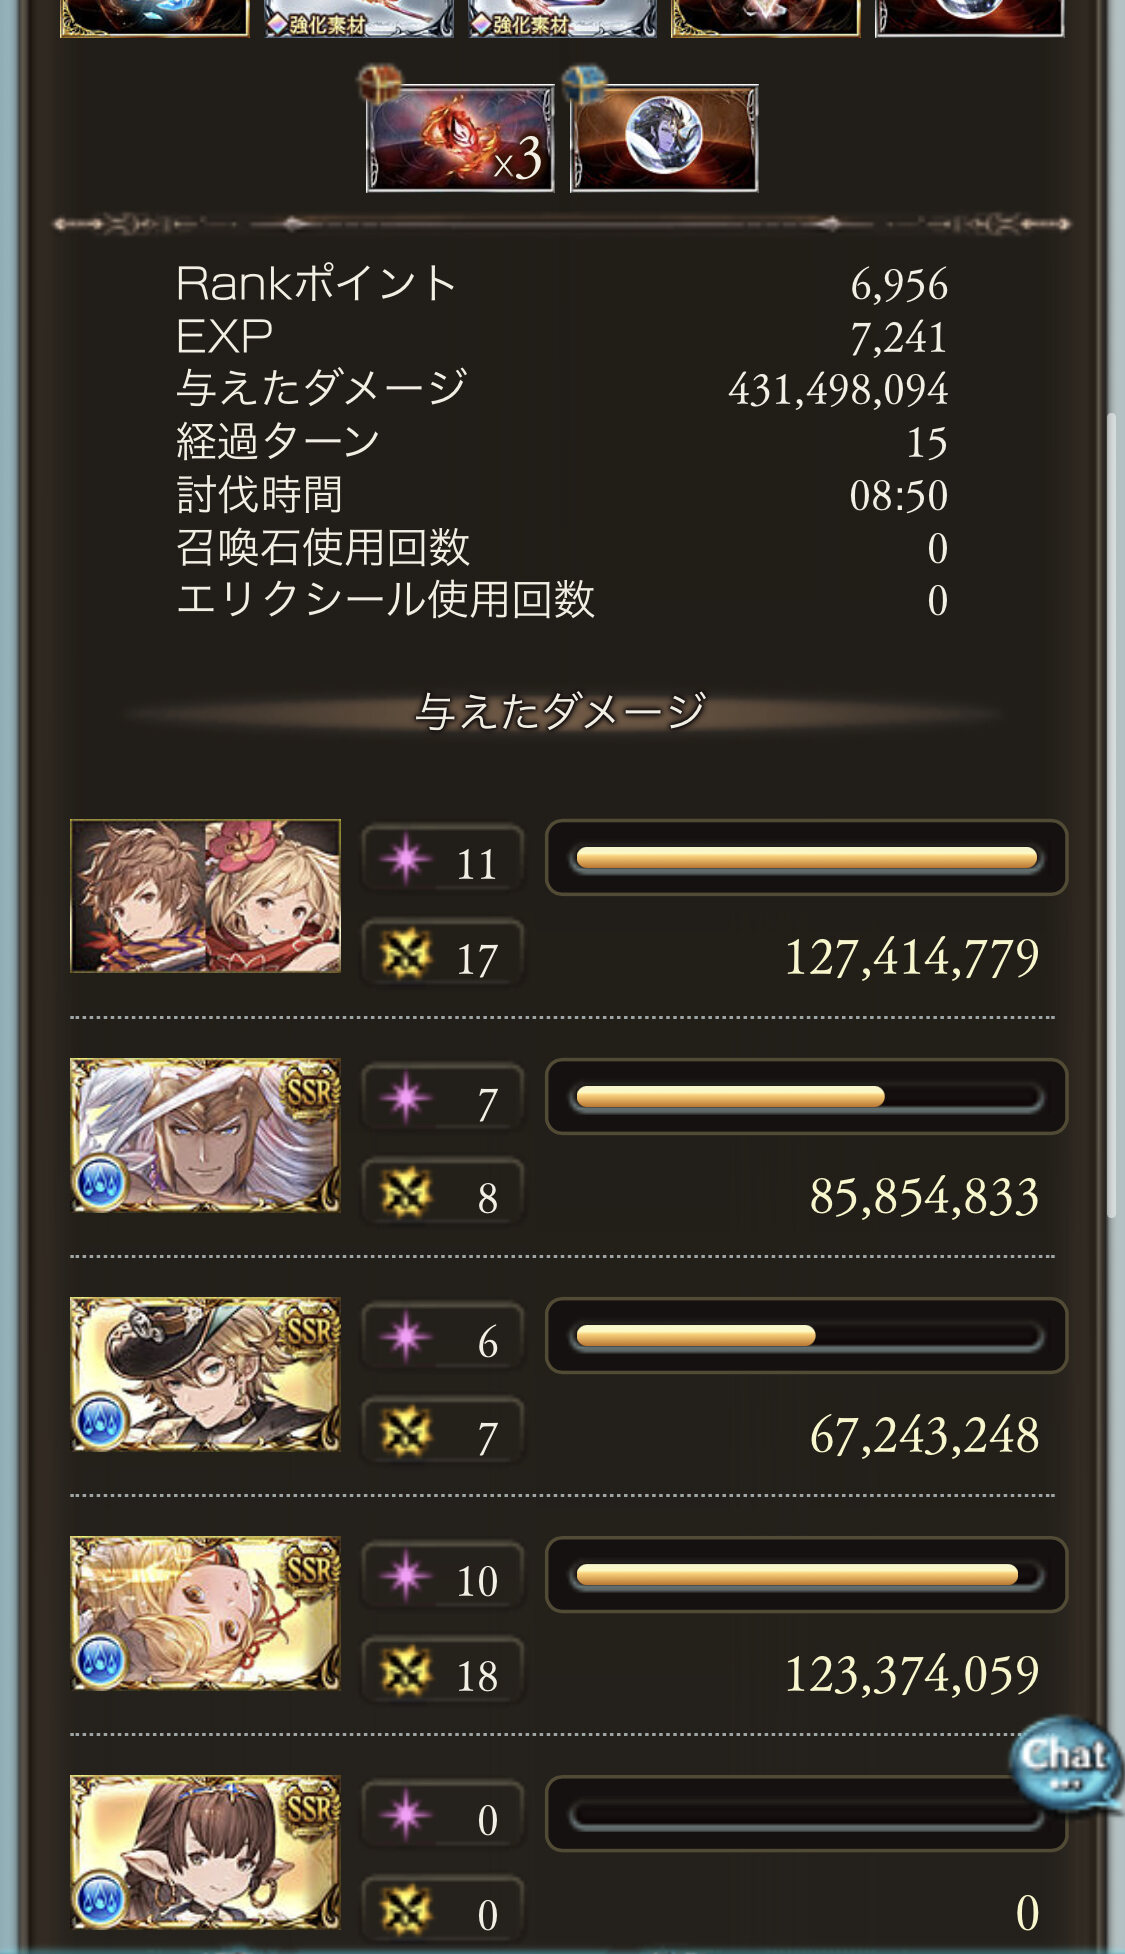Tap the total damage value 431,498,094
This screenshot has height=1954, width=1125.
pos(838,389)
